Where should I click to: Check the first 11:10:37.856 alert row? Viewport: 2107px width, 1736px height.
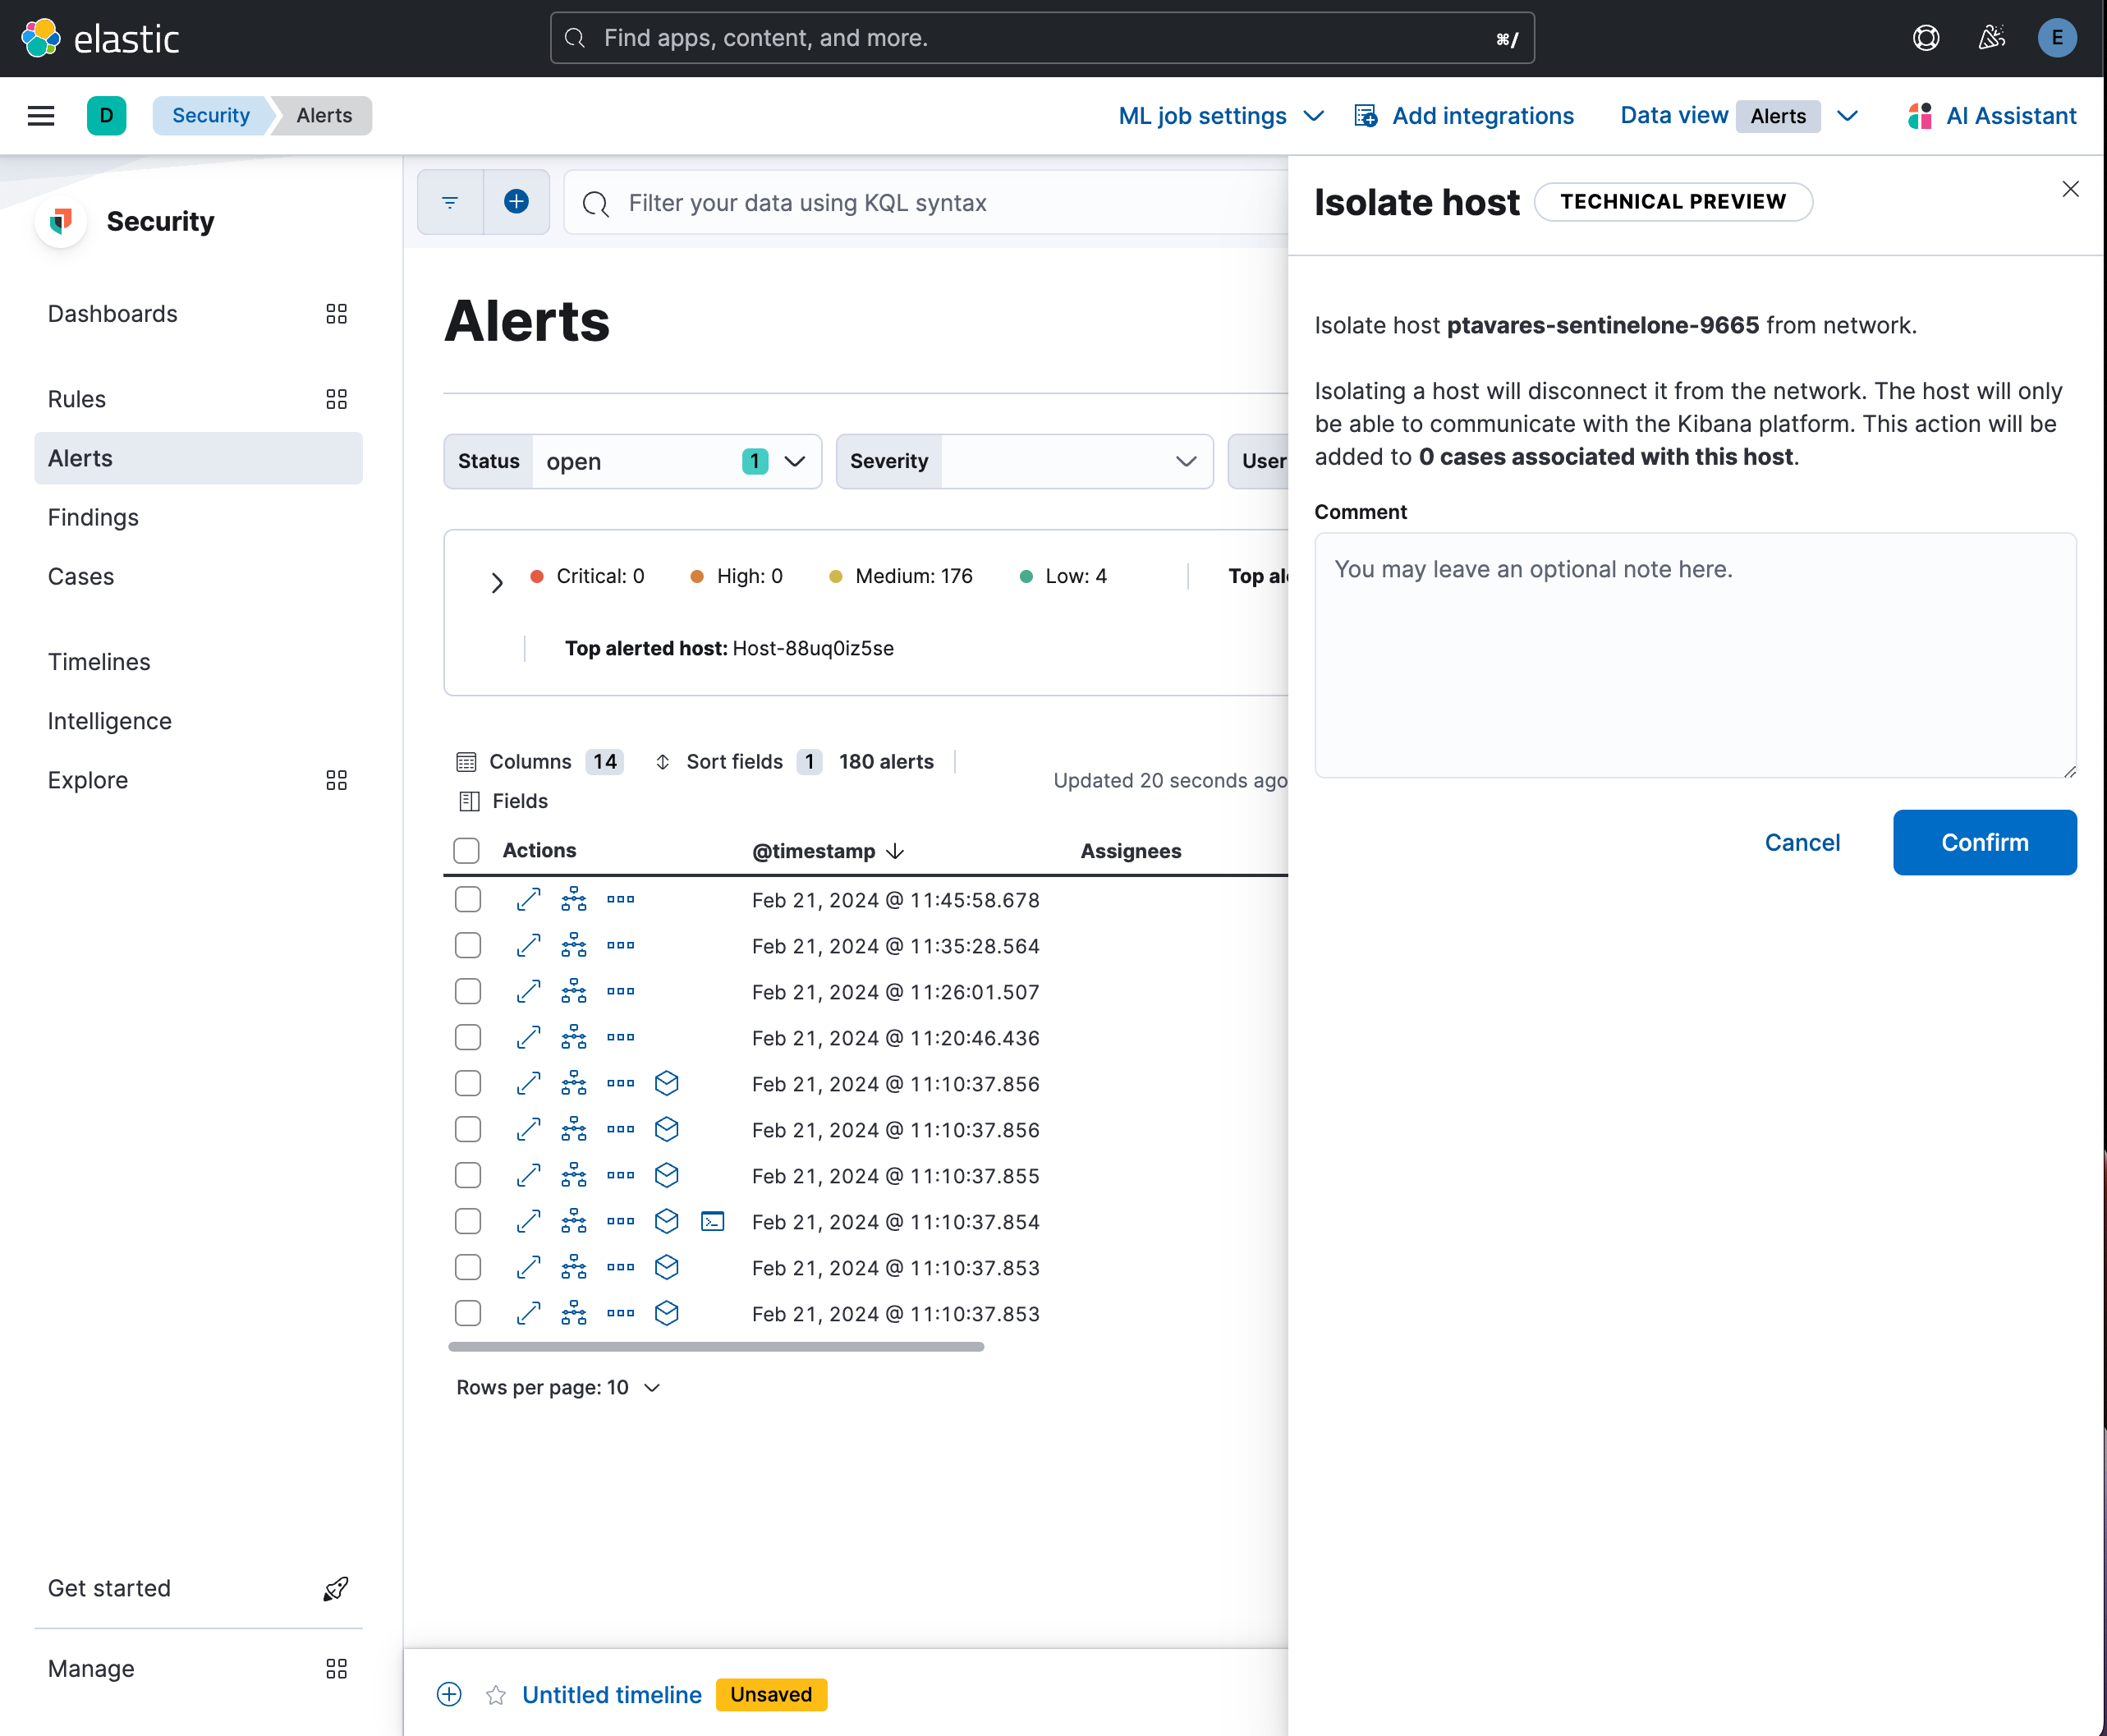(467, 1083)
